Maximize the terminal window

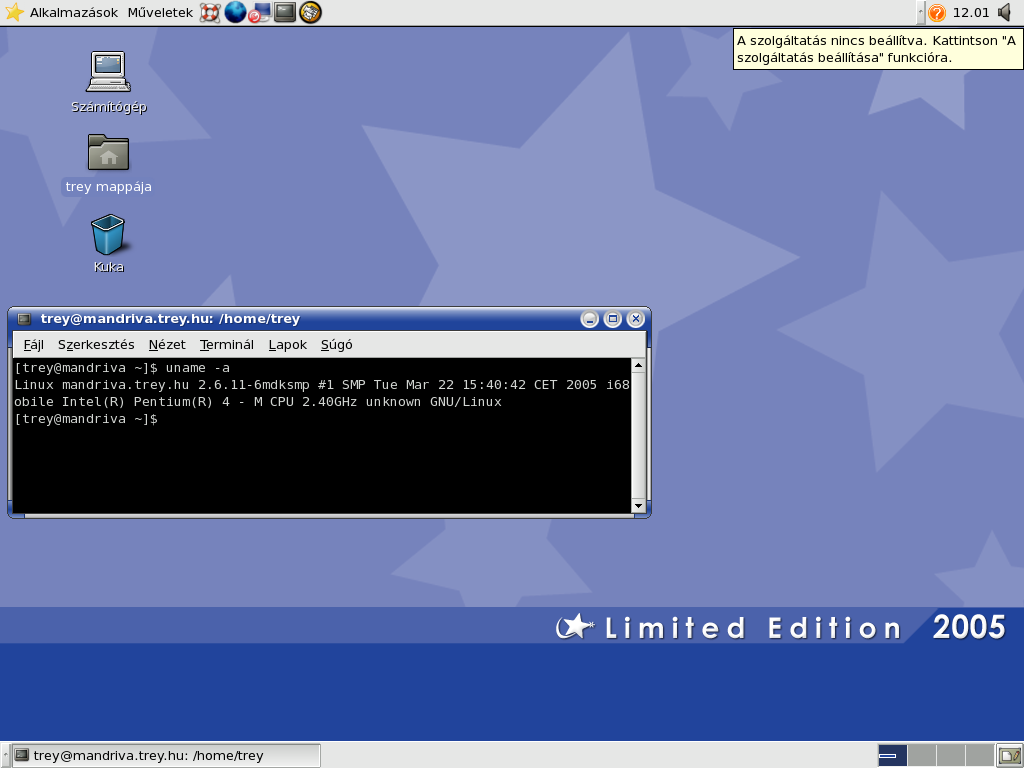click(x=612, y=319)
